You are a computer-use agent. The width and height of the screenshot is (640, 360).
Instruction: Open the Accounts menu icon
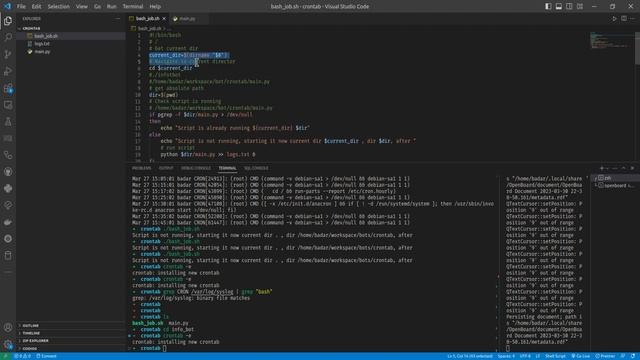8,327
